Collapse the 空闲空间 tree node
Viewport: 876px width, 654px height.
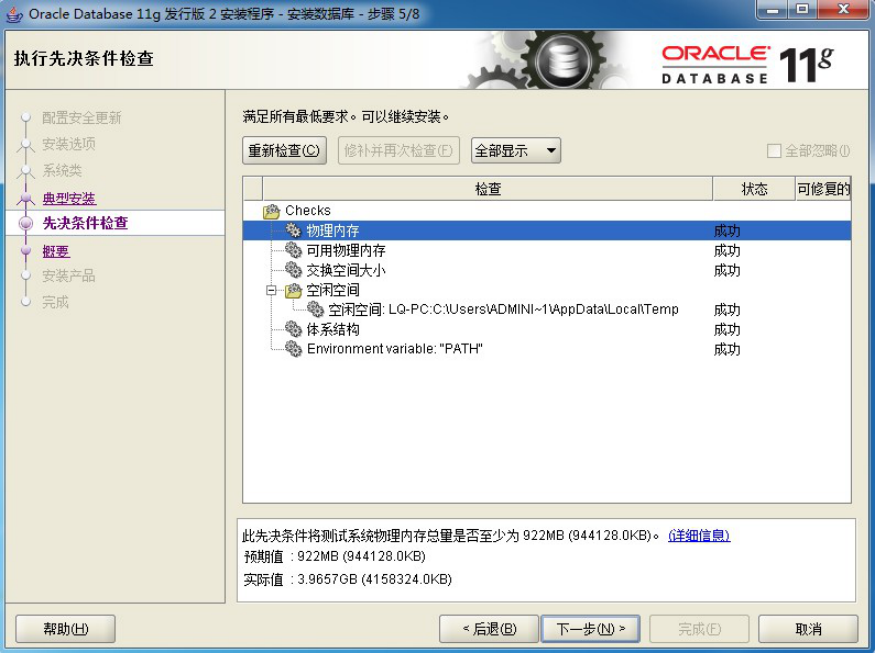click(x=272, y=290)
